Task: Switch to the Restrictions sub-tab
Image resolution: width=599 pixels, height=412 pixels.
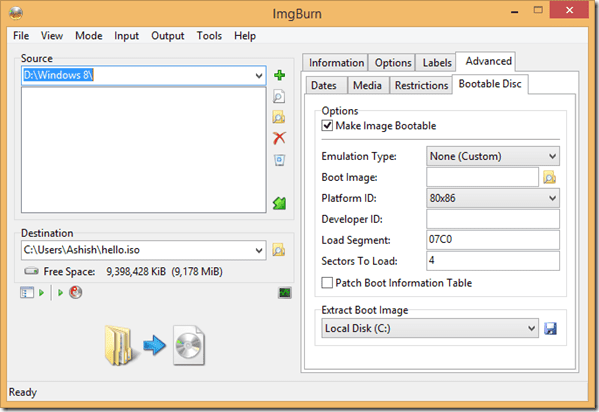Action: [x=421, y=85]
